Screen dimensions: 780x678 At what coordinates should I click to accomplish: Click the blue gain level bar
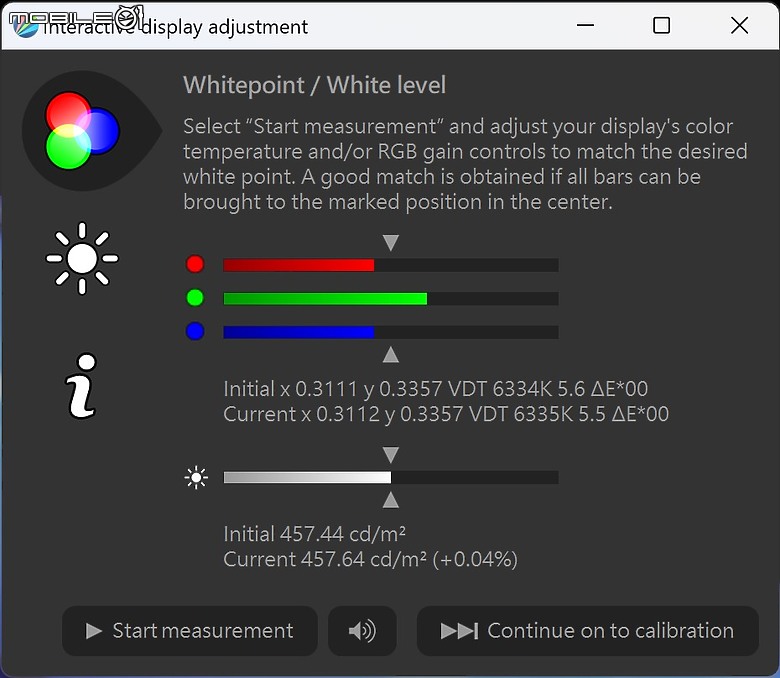[x=391, y=332]
